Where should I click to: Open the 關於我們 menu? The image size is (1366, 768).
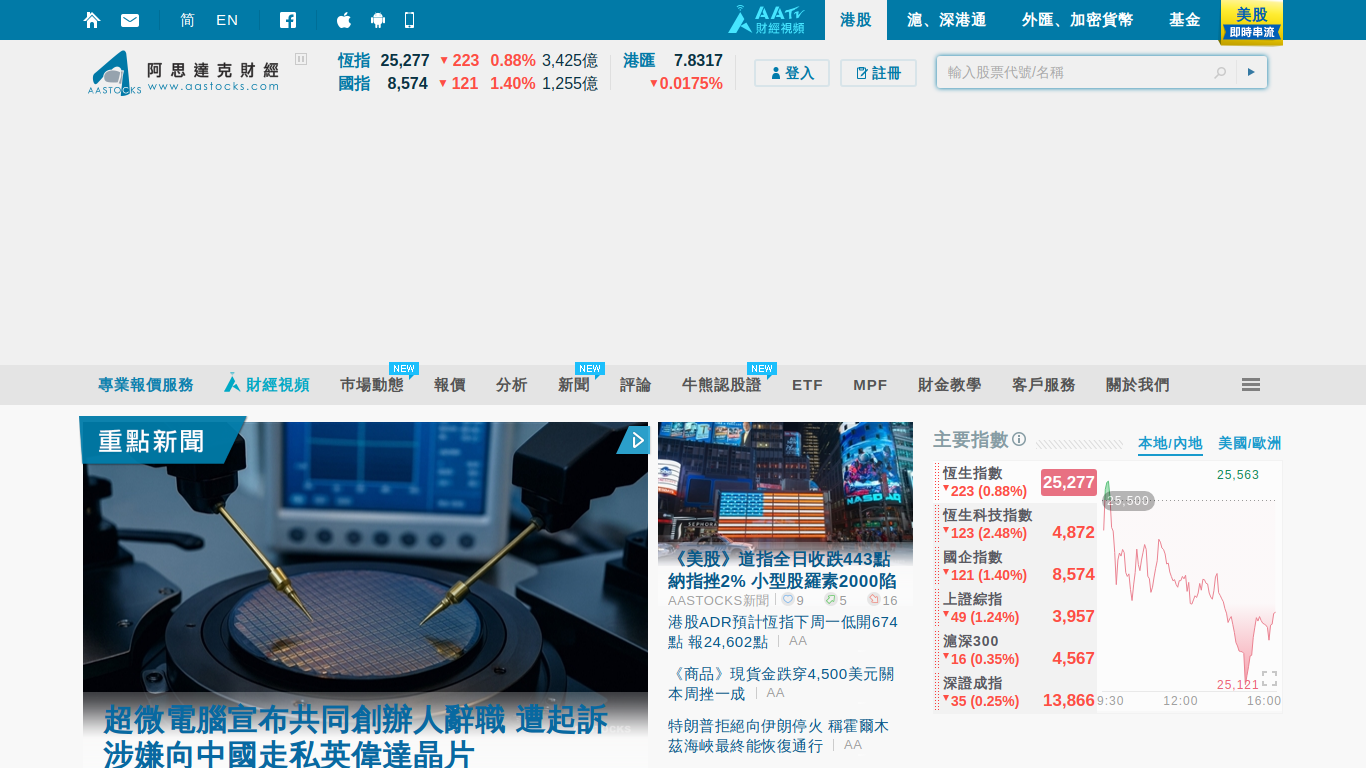tap(1138, 385)
